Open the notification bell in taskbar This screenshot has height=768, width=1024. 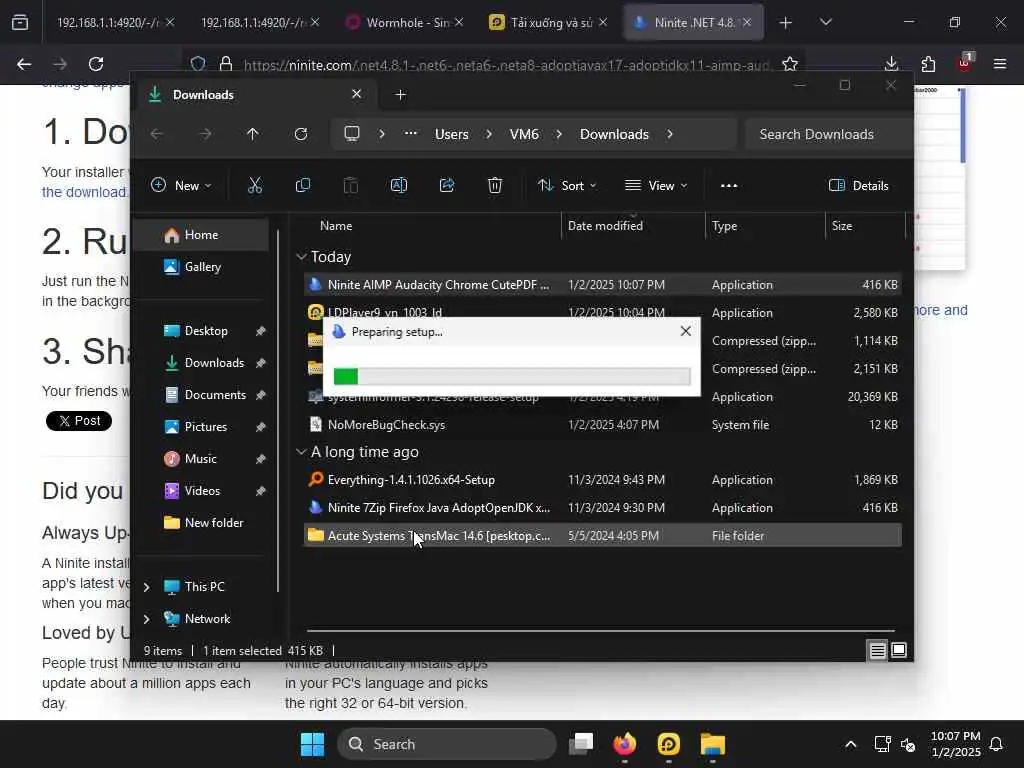coord(997,744)
